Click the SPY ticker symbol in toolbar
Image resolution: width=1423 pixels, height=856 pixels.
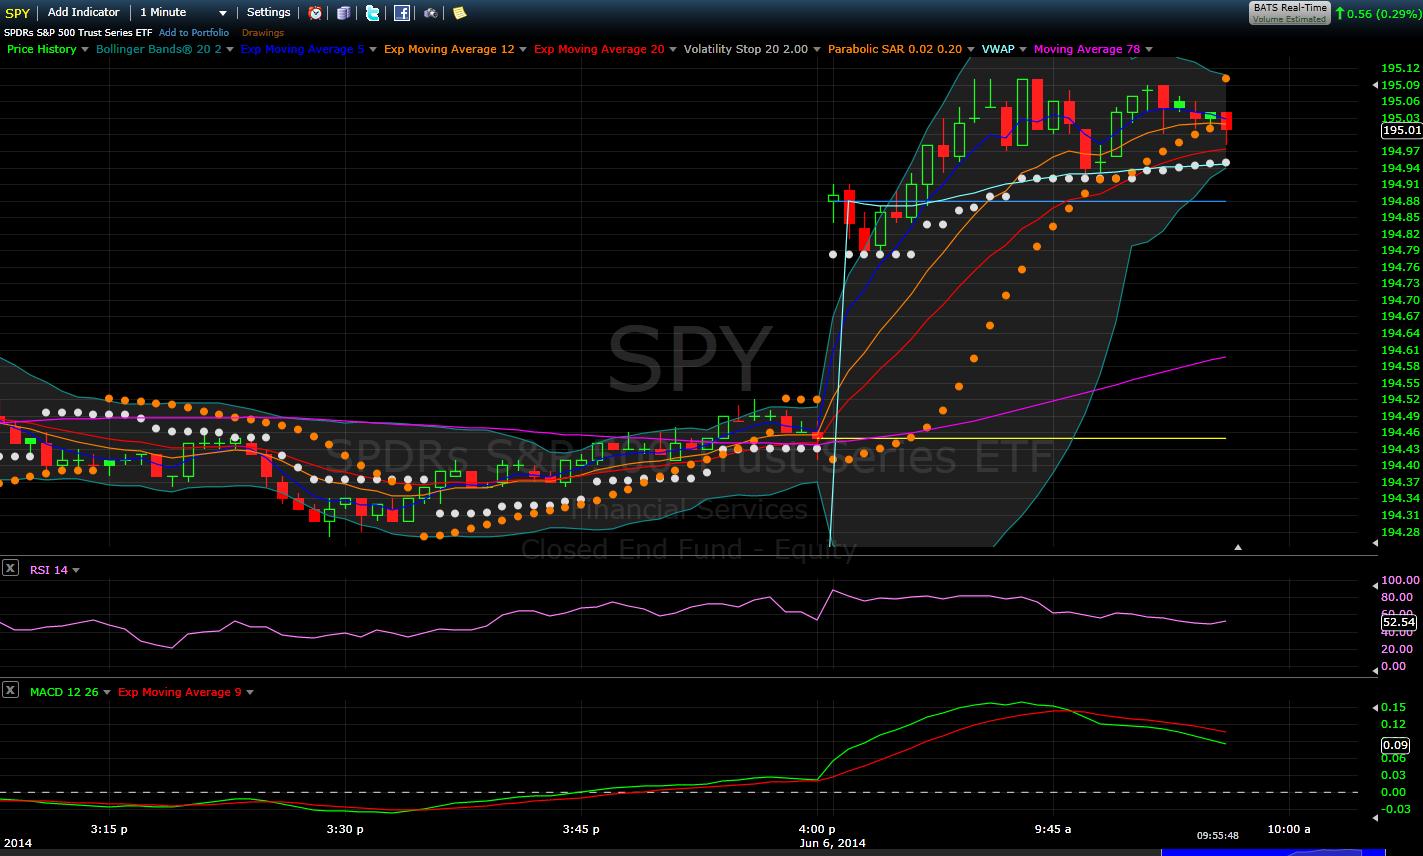click(x=18, y=13)
